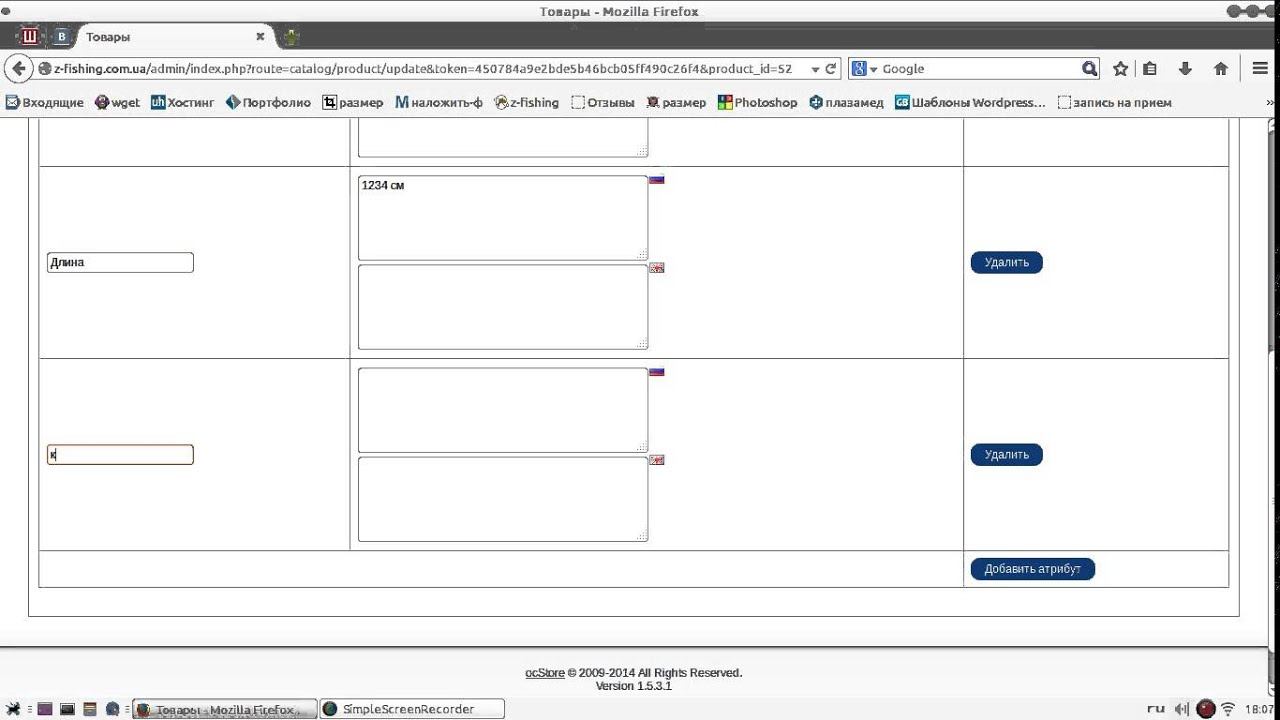1280x720 pixels.
Task: Click the red recorder tray icon
Action: coord(1206,709)
